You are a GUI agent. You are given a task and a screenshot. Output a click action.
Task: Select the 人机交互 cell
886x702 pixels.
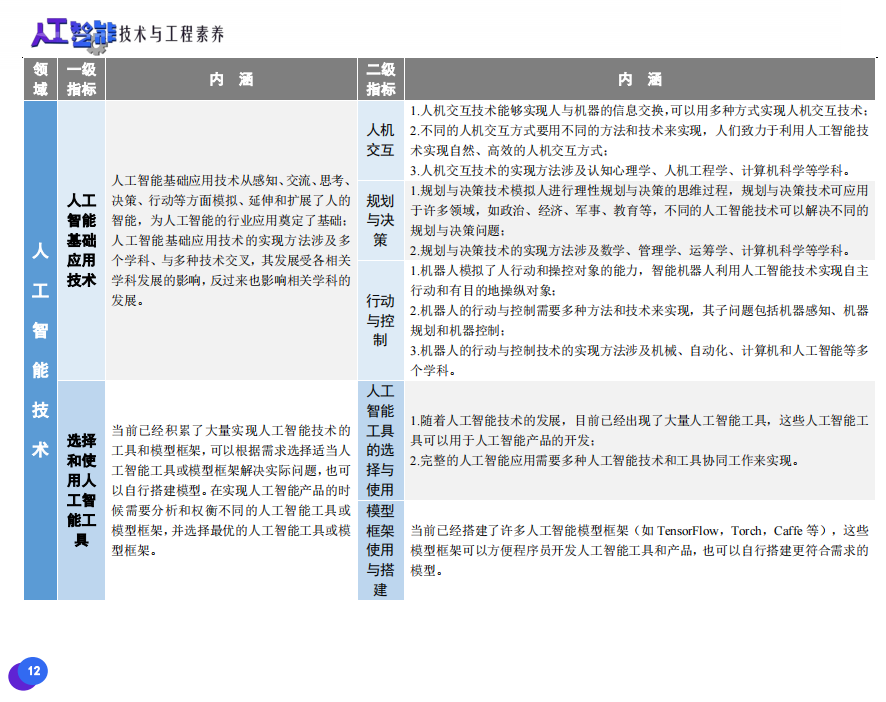(380, 140)
